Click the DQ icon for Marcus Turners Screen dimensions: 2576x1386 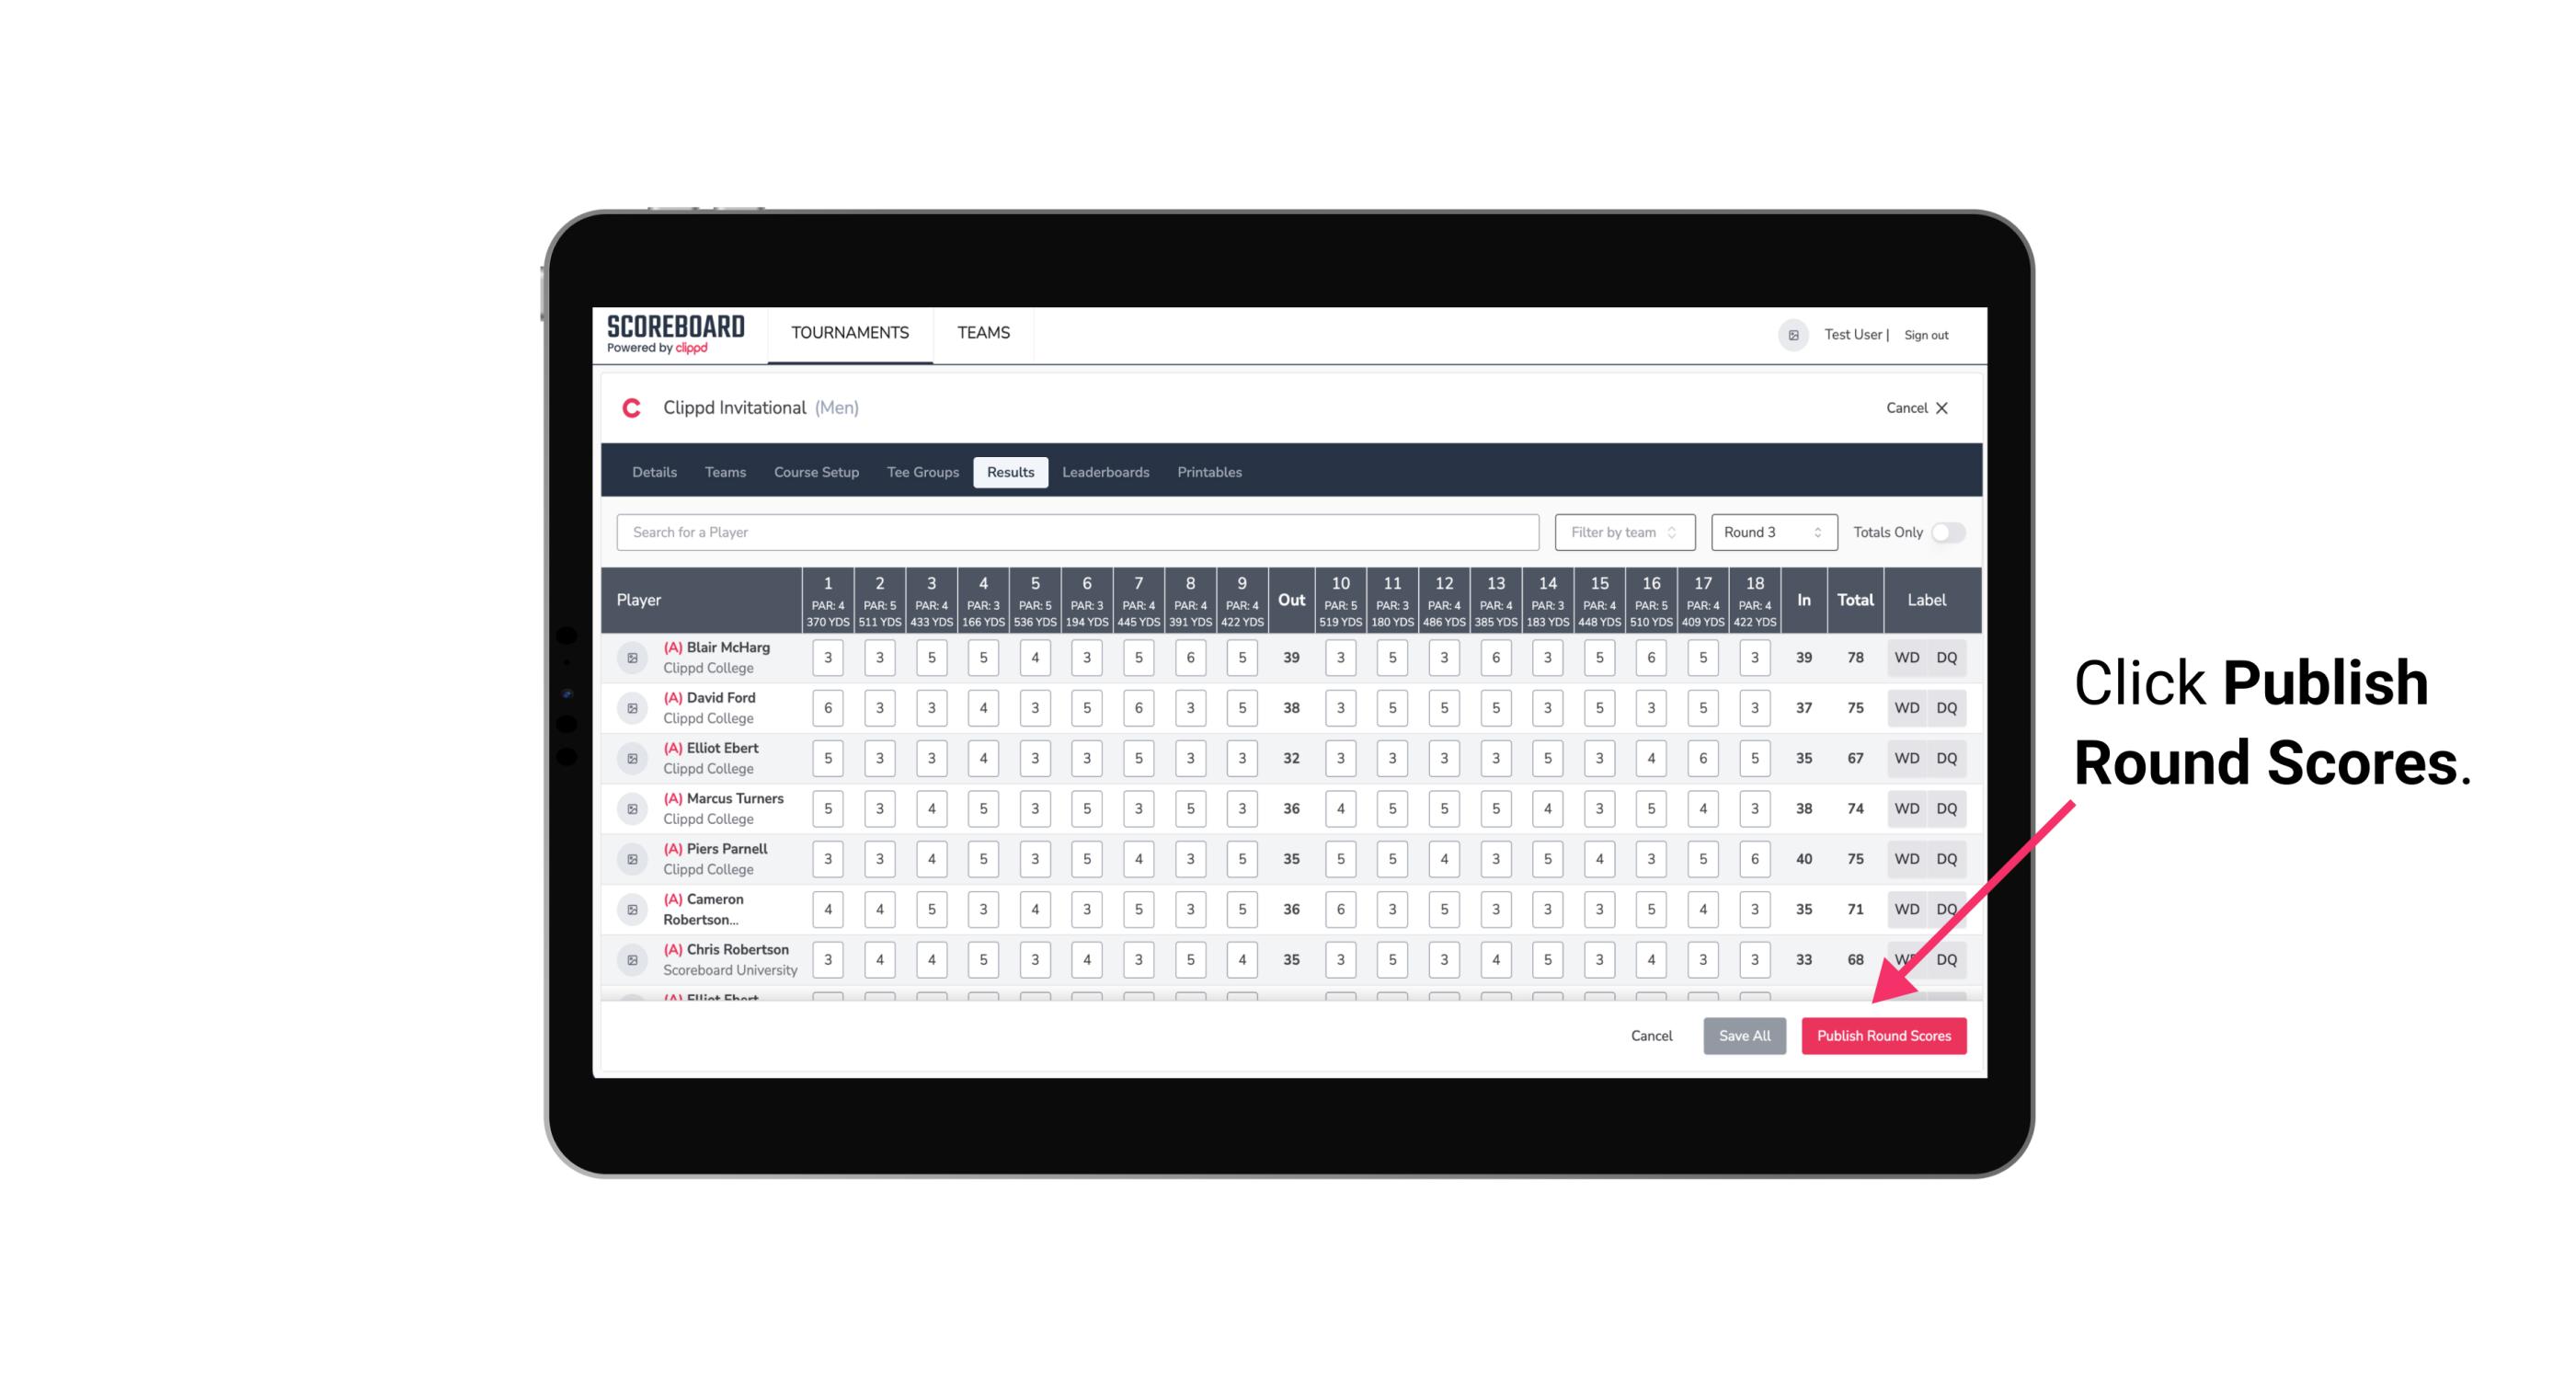[x=1947, y=808]
